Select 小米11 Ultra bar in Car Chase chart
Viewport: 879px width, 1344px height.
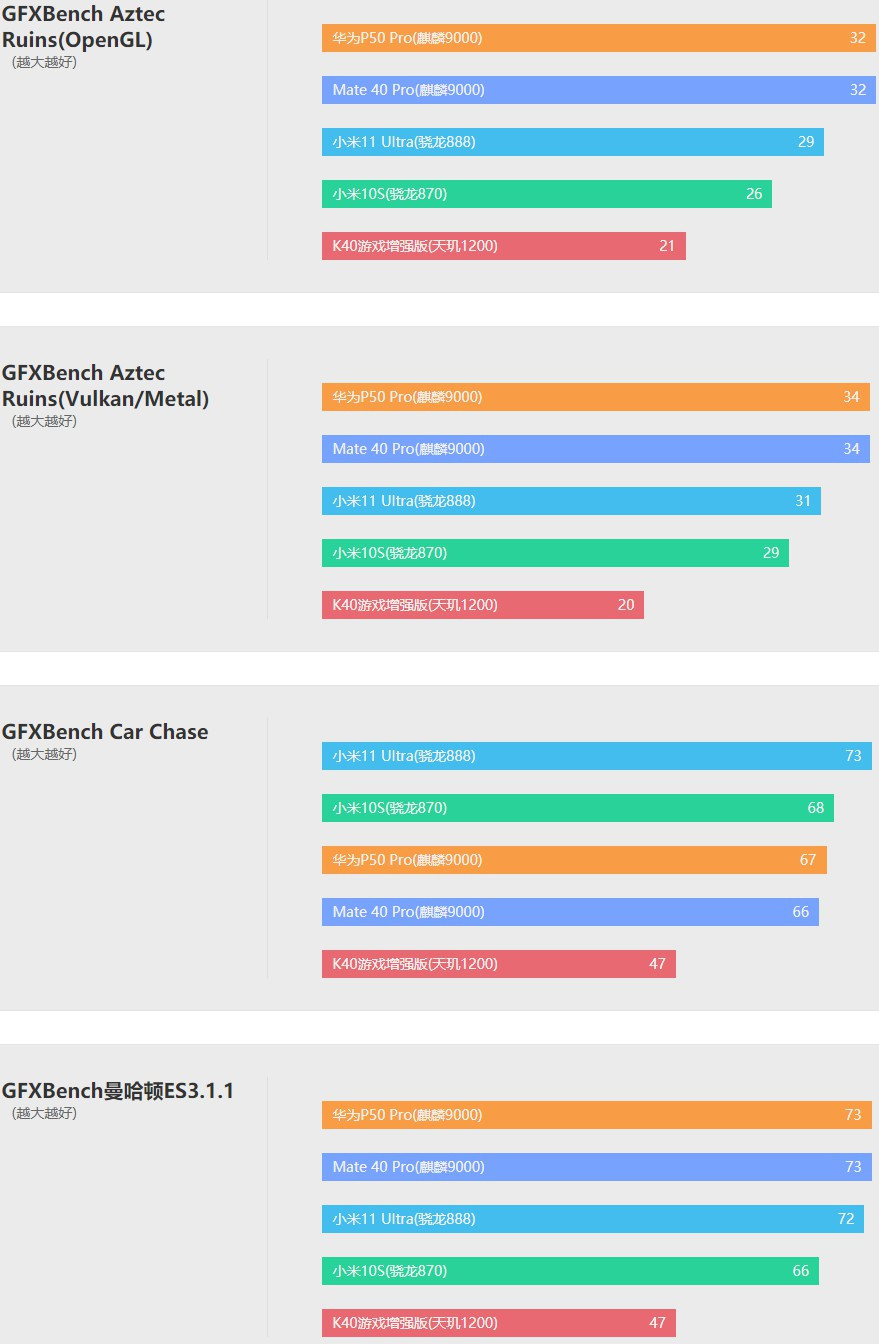coord(597,756)
